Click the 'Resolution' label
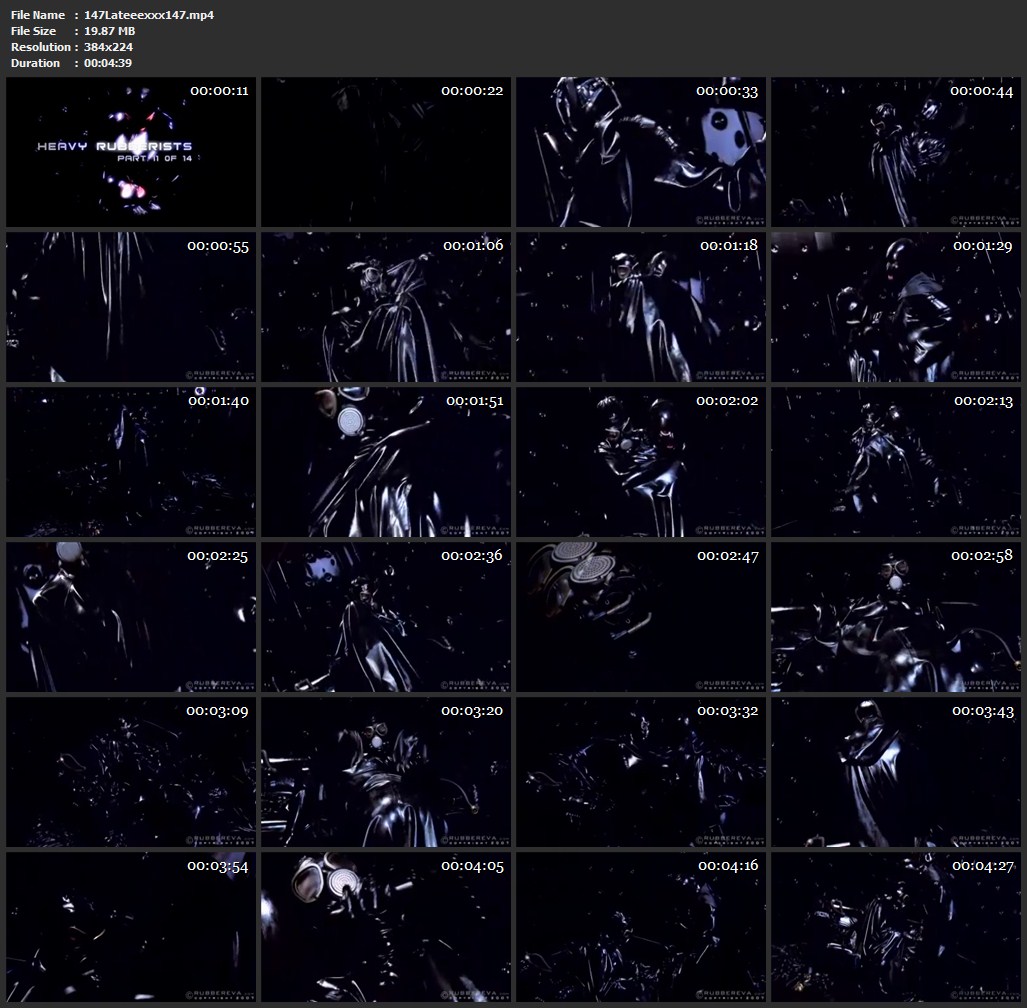The image size is (1027, 1008). pyautogui.click(x=41, y=47)
